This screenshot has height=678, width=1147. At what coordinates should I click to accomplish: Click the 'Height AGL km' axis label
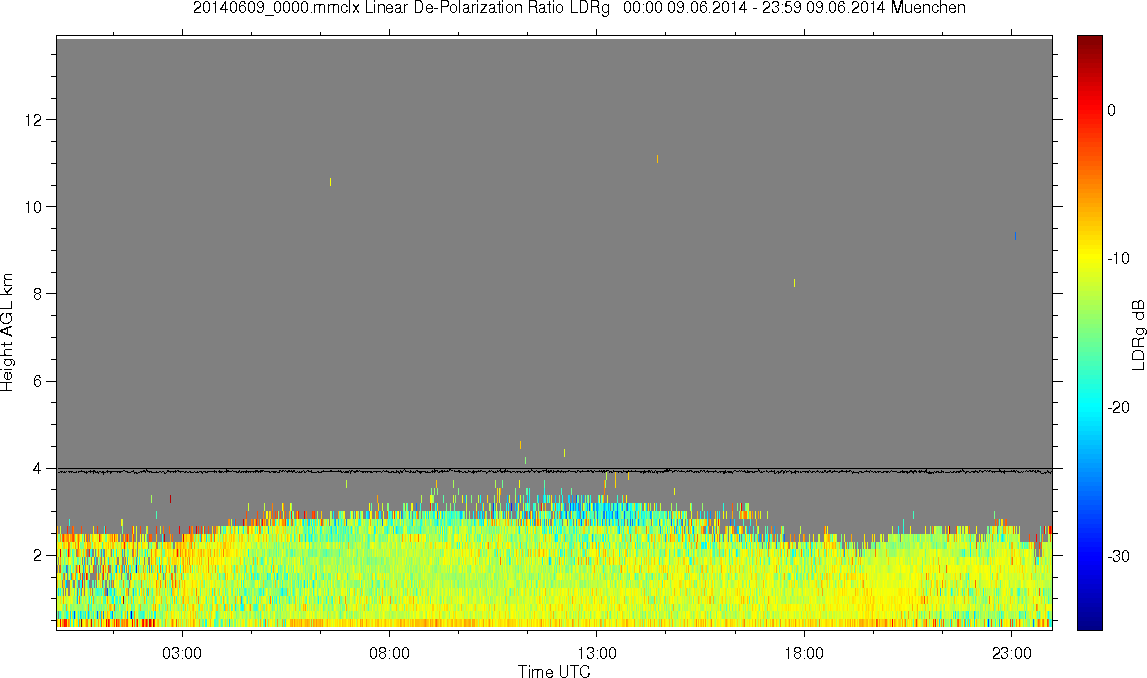(x=7, y=332)
